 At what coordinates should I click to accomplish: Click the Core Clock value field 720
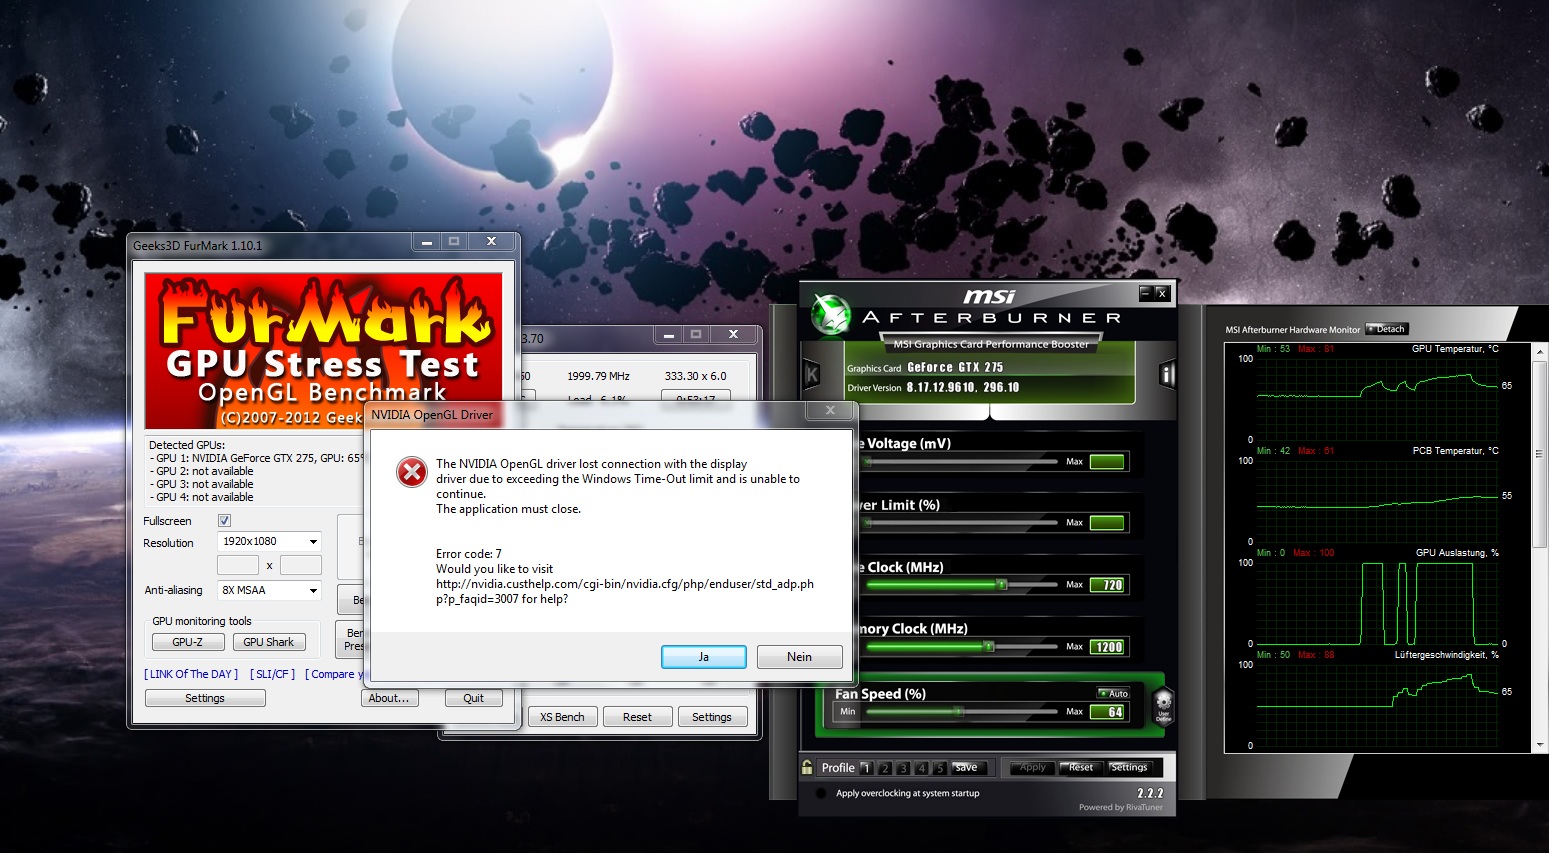click(1107, 585)
